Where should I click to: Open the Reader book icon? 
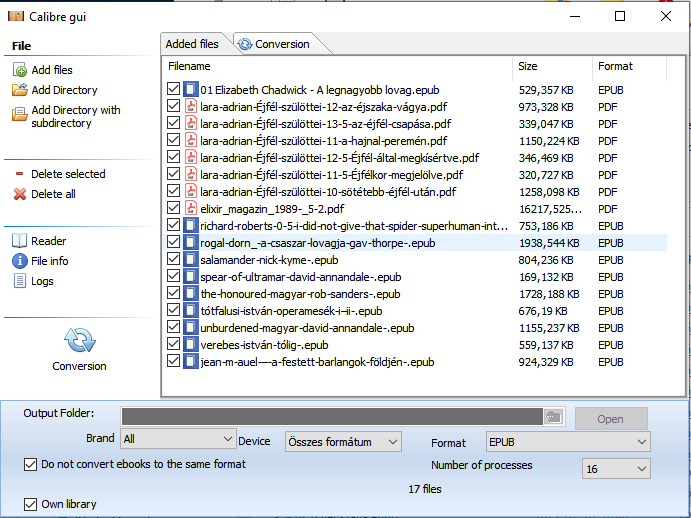[20, 241]
